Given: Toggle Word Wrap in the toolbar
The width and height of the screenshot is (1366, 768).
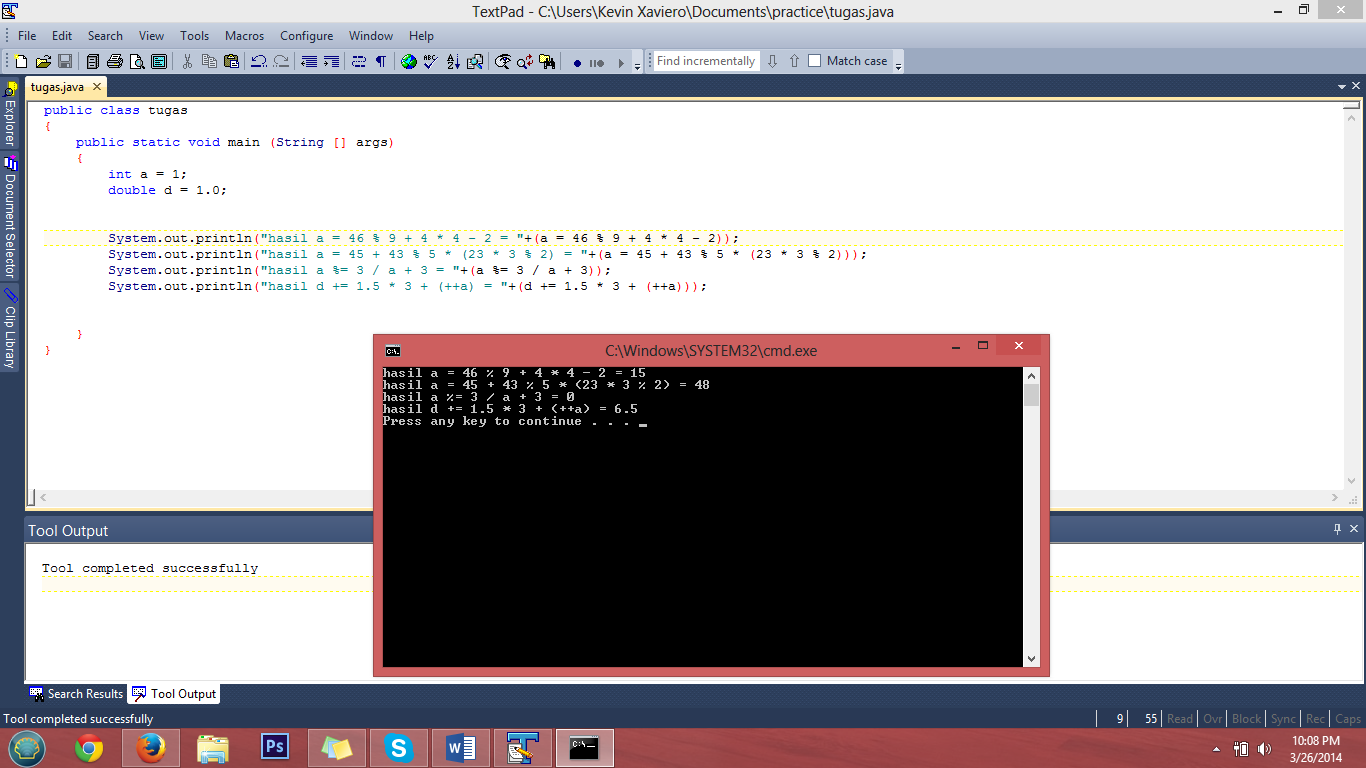Looking at the screenshot, I should click(x=359, y=61).
